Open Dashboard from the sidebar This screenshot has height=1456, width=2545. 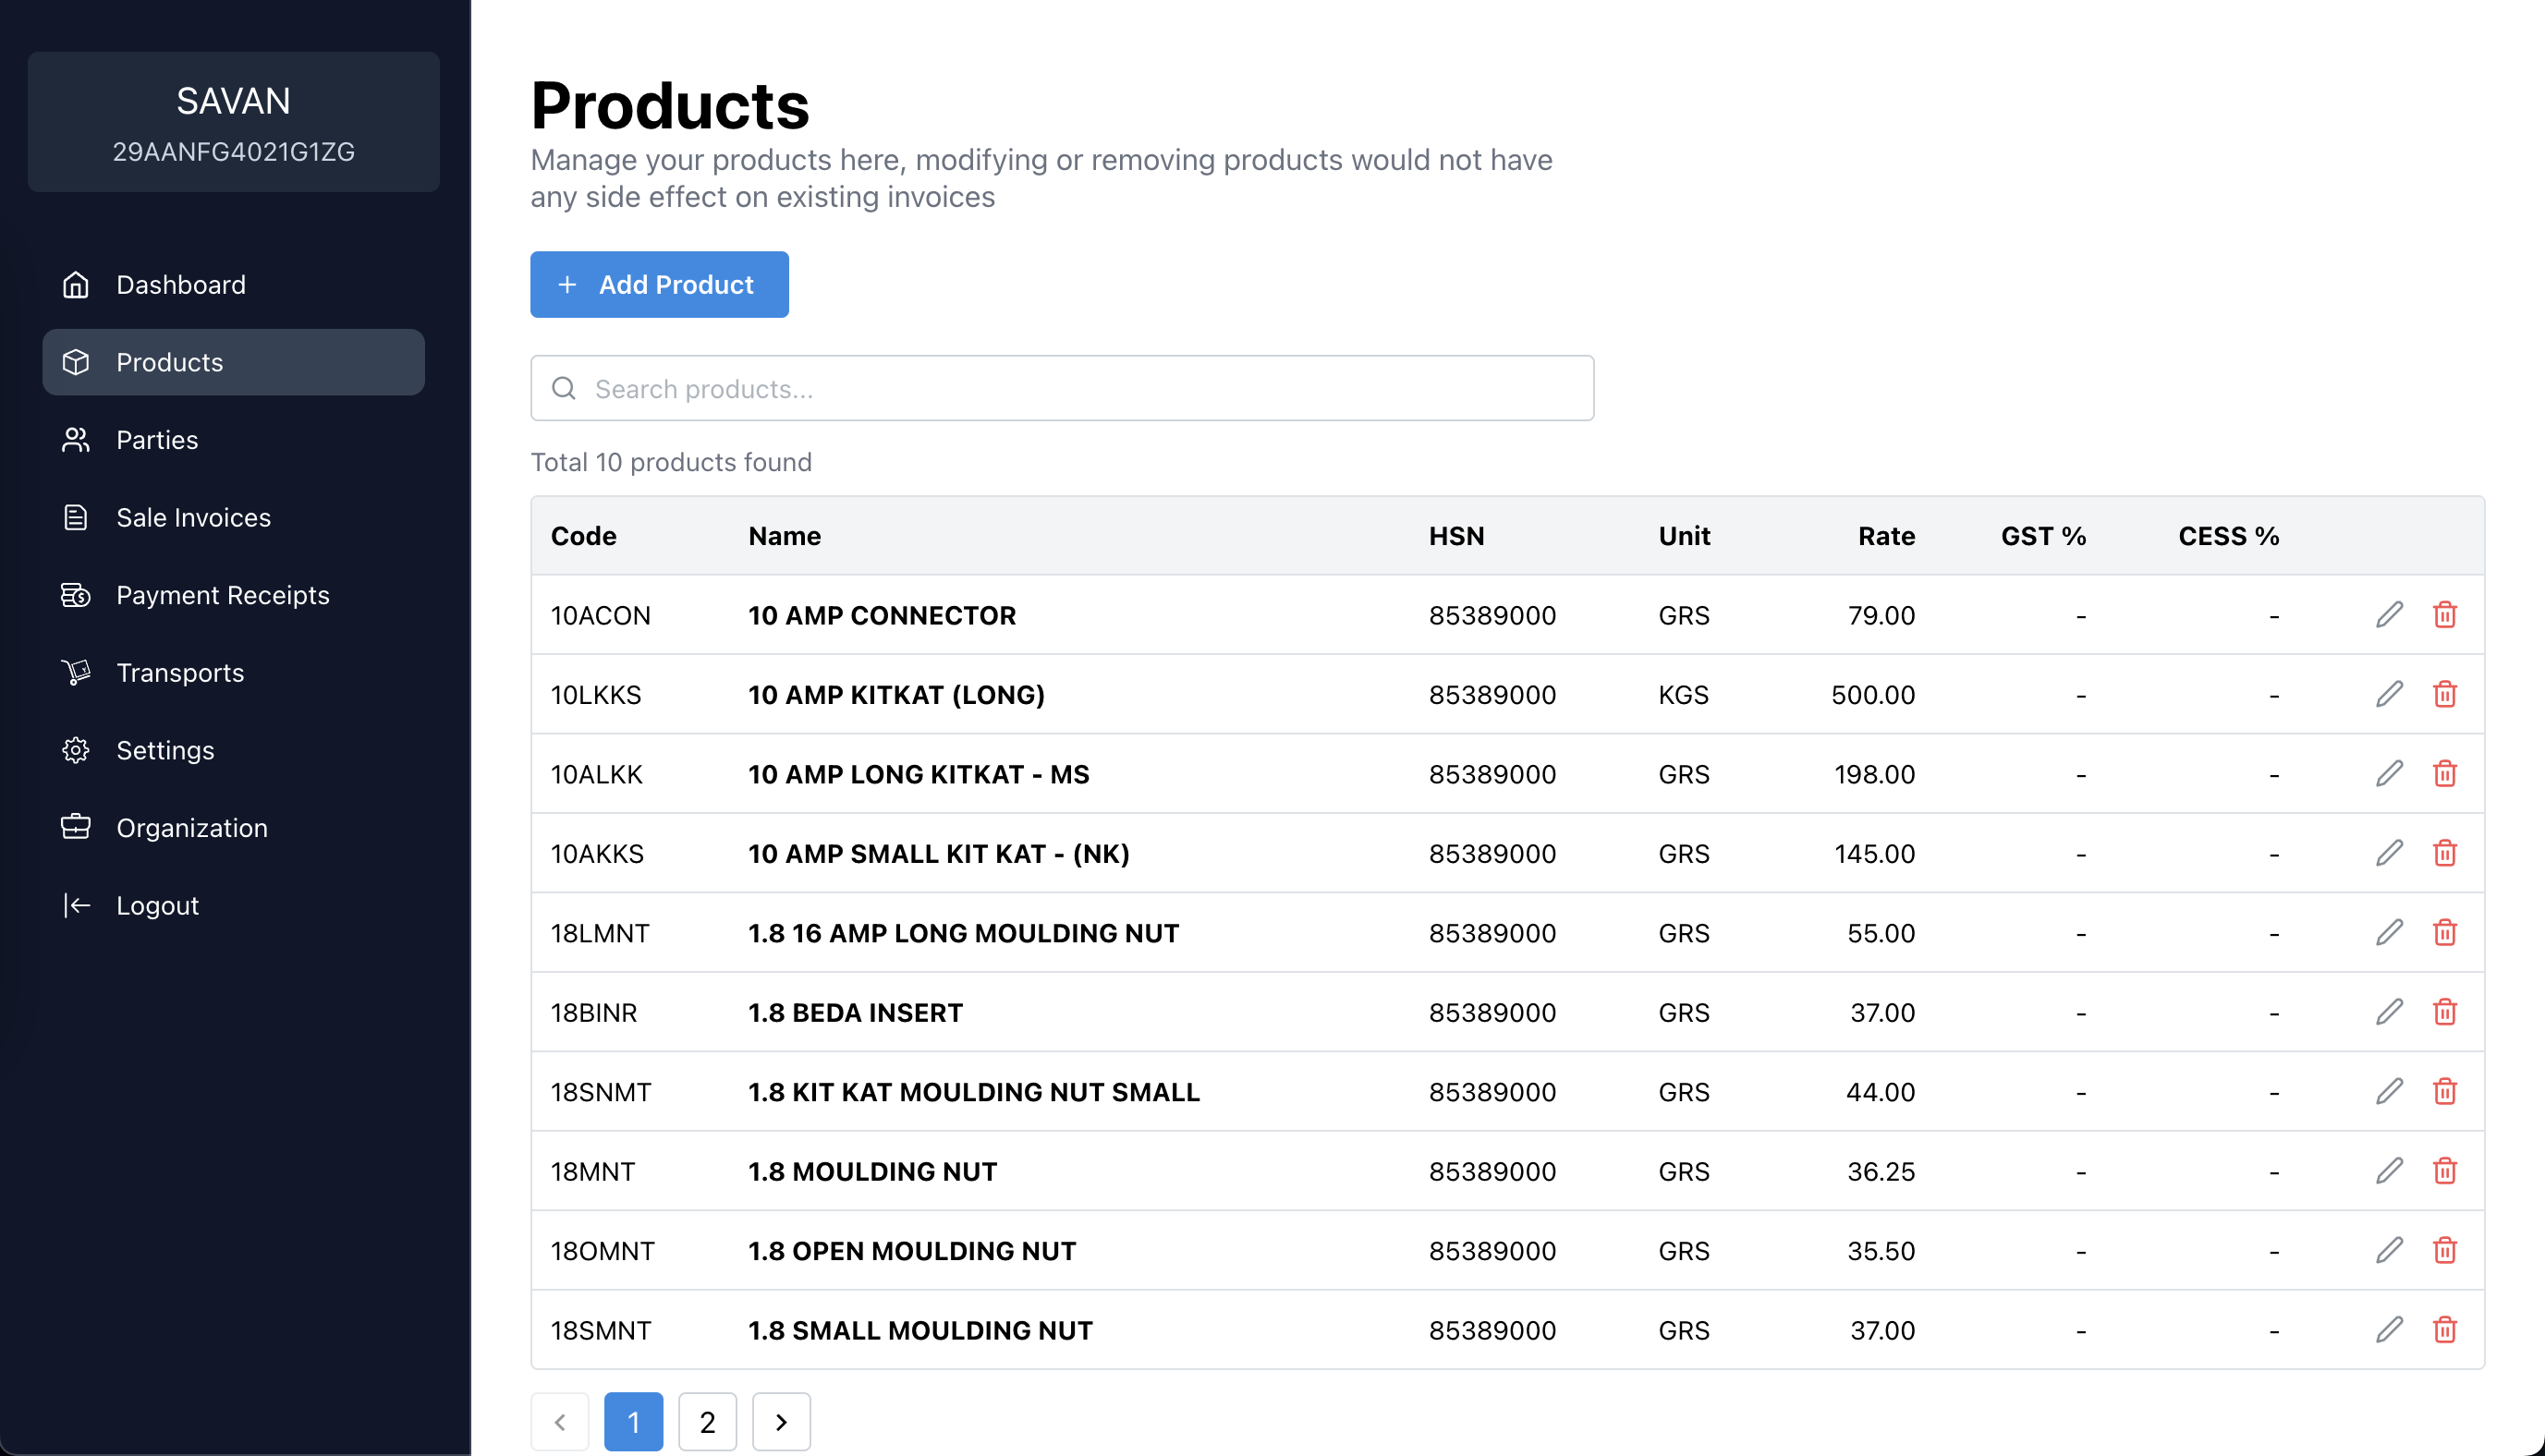coord(180,285)
